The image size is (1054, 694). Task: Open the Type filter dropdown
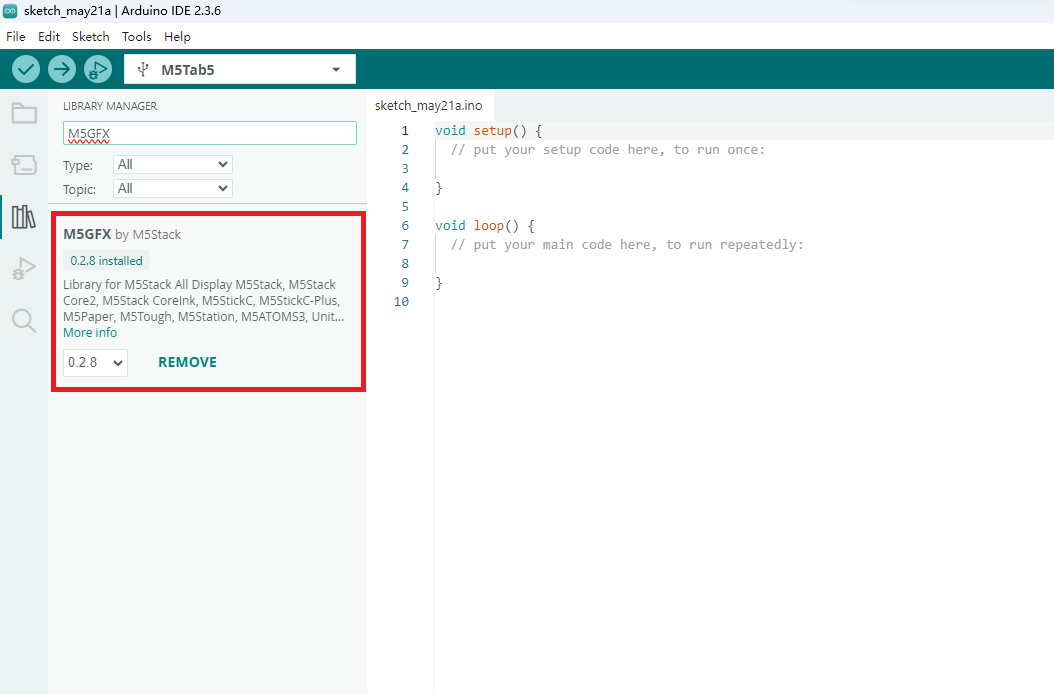click(173, 165)
